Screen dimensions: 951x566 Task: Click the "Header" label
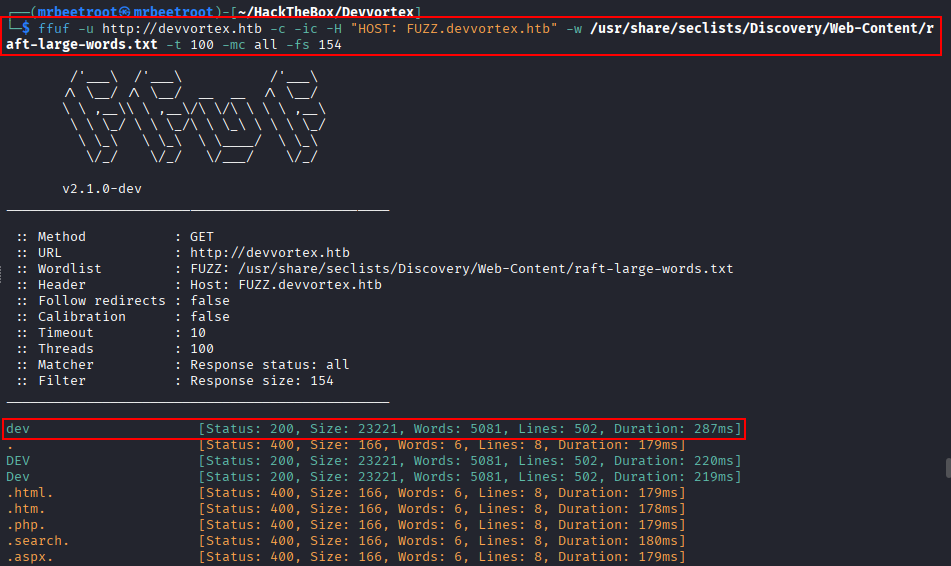click(x=62, y=285)
